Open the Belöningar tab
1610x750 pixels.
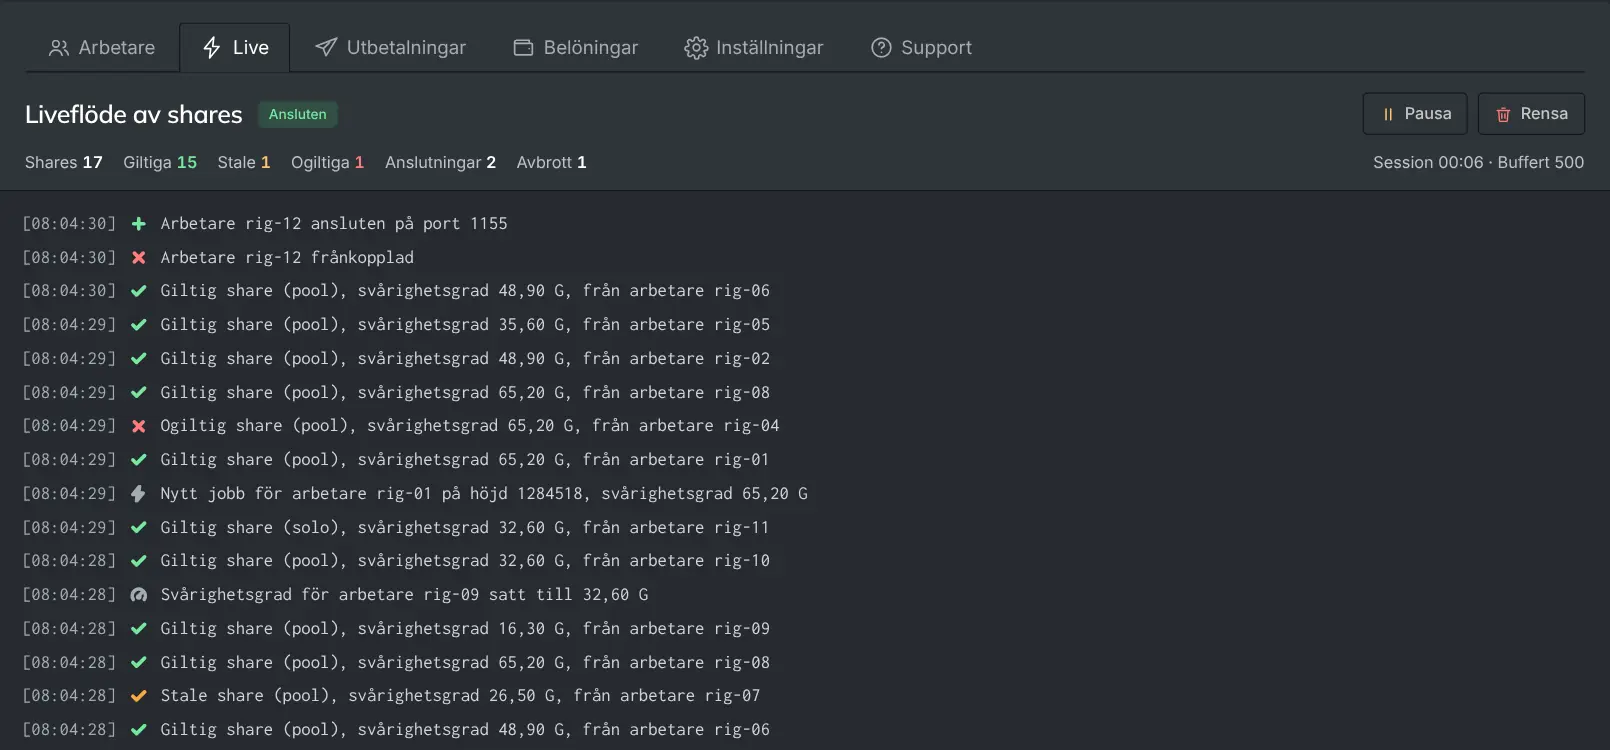pos(576,47)
